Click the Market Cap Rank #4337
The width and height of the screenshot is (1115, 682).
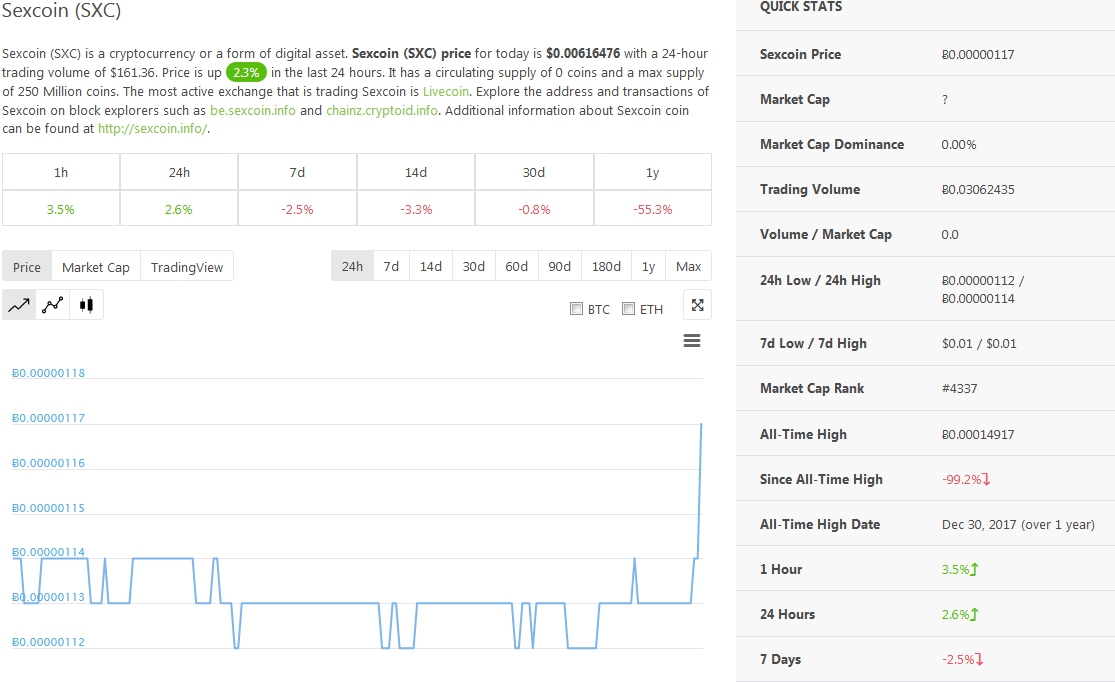tap(959, 388)
